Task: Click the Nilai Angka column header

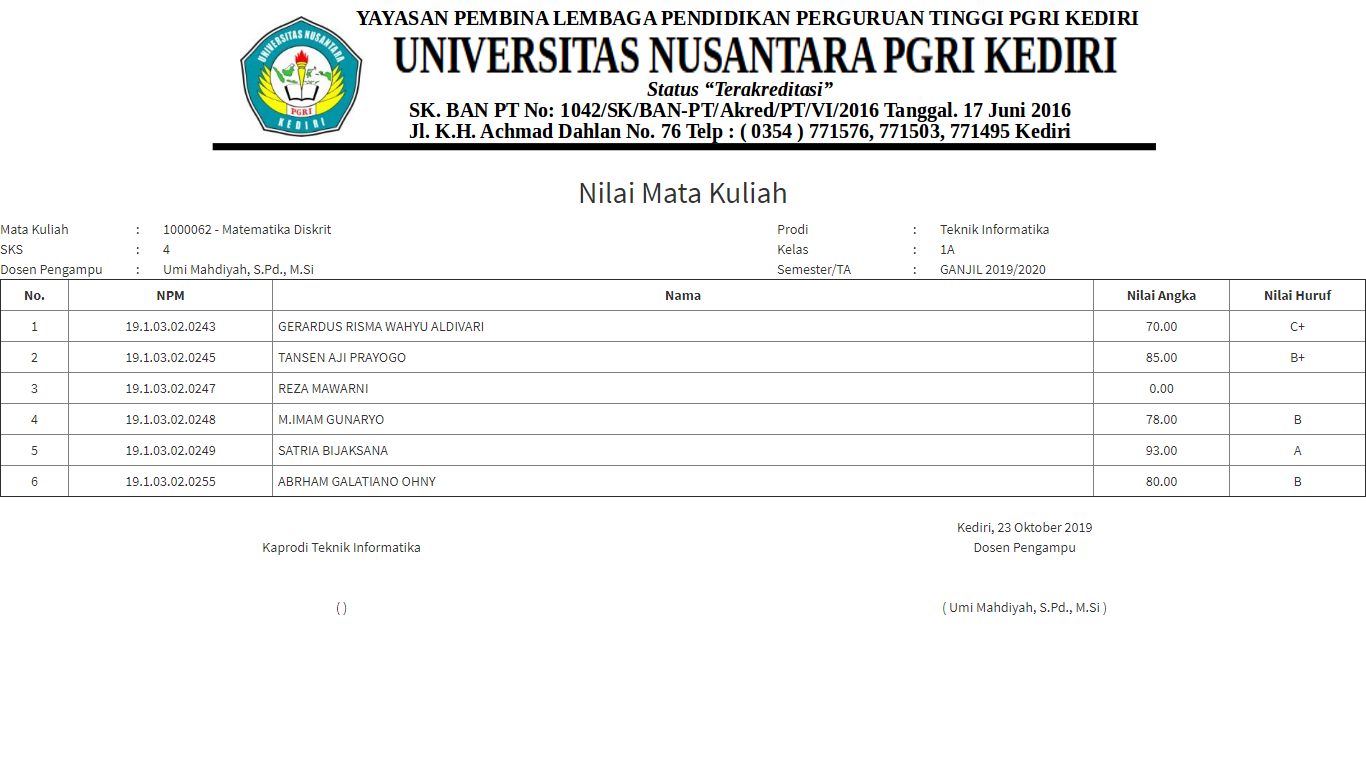Action: click(x=1161, y=295)
